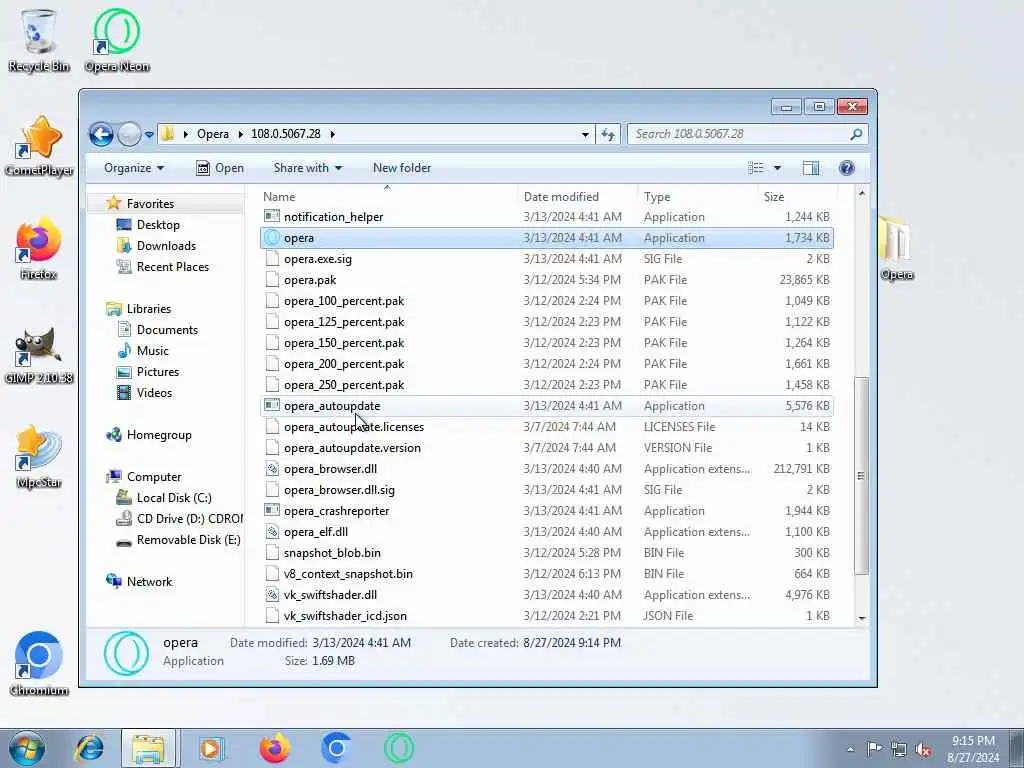Viewport: 1024px width, 768px height.
Task: Click the search magnifier icon
Action: (856, 135)
